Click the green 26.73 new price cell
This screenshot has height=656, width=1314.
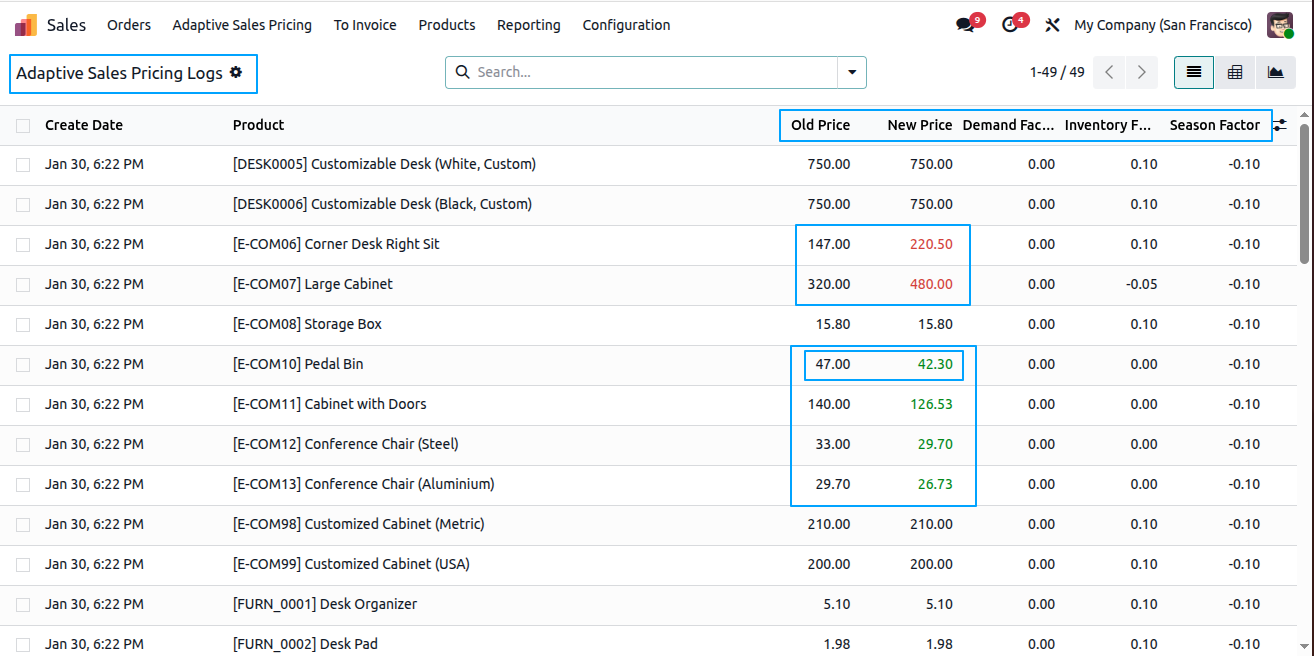pyautogui.click(x=935, y=484)
